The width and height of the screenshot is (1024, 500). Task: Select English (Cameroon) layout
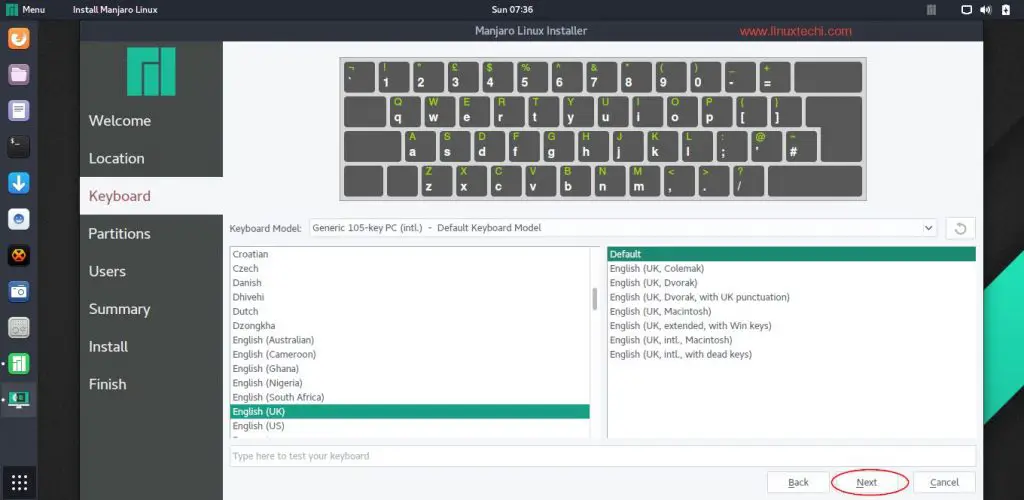(x=409, y=354)
